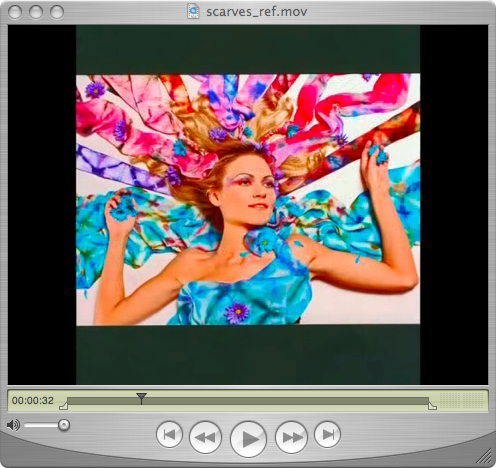This screenshot has height=468, width=496.
Task: Click the Rewind button
Action: [x=205, y=437]
